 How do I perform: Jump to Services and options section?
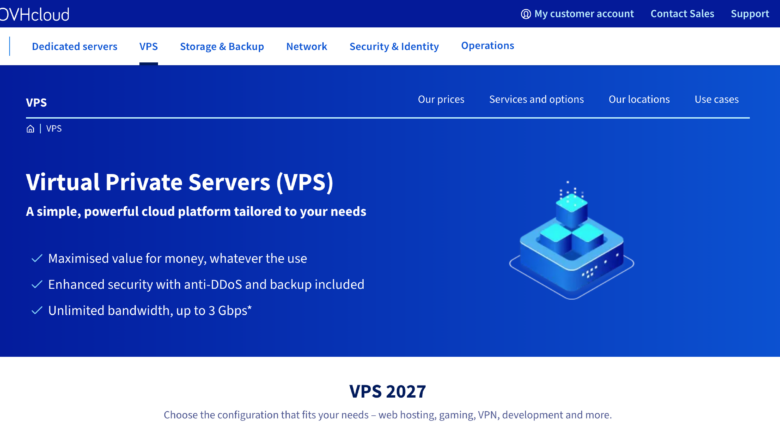pyautogui.click(x=536, y=99)
